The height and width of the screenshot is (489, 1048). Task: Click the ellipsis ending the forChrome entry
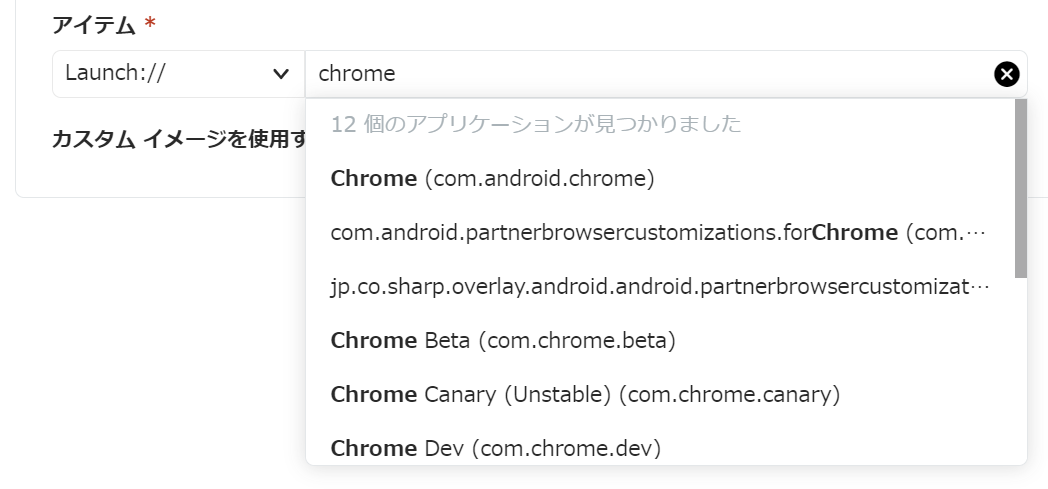pos(978,234)
